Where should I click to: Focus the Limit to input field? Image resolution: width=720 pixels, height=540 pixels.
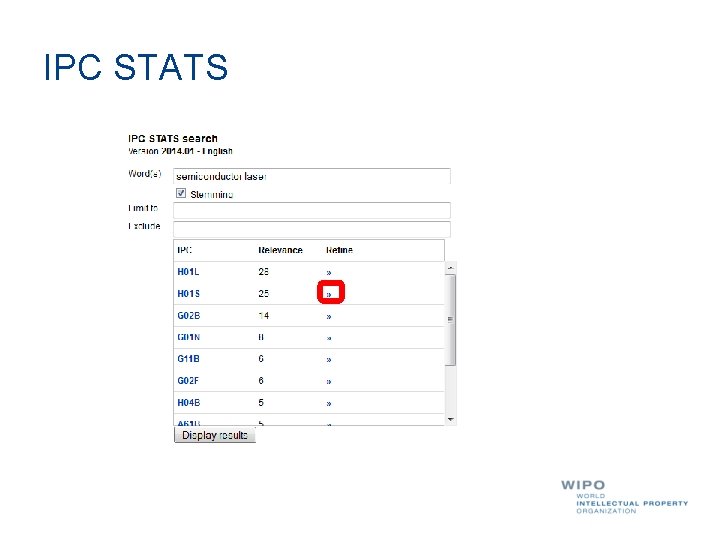(312, 210)
